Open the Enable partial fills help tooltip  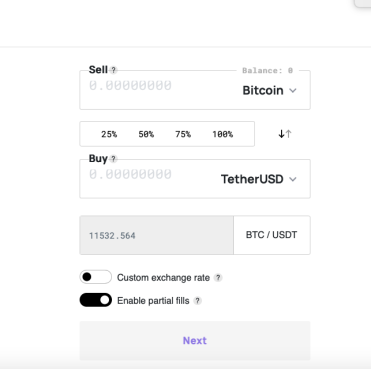pyautogui.click(x=198, y=301)
